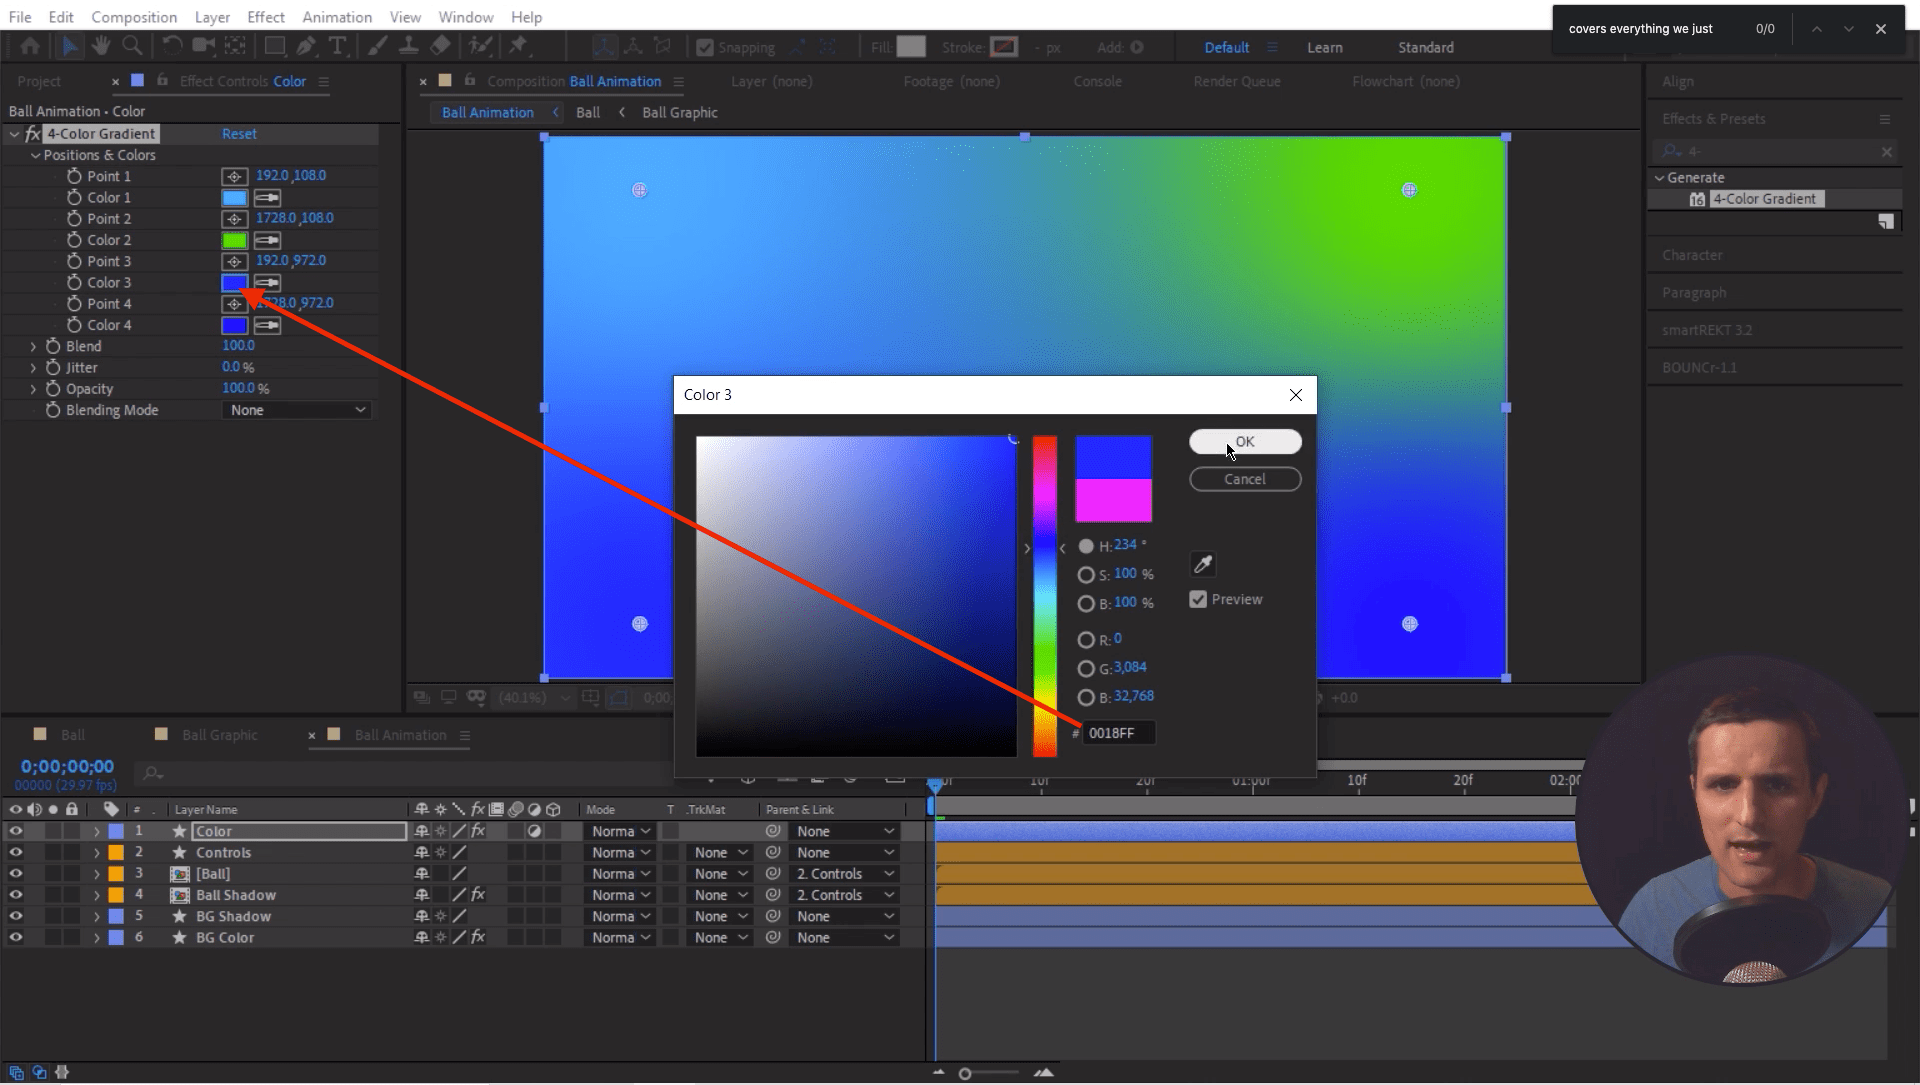Click the hex value field showing 0018FF
Image resolution: width=1920 pixels, height=1085 pixels.
[1117, 733]
